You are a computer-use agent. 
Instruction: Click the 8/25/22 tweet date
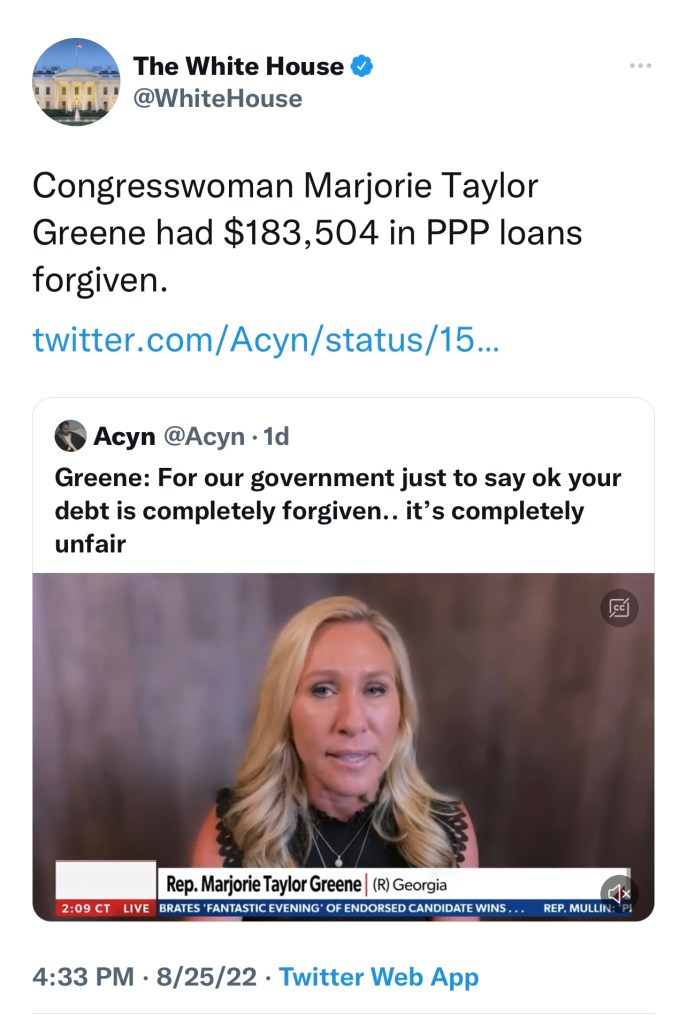pos(206,977)
